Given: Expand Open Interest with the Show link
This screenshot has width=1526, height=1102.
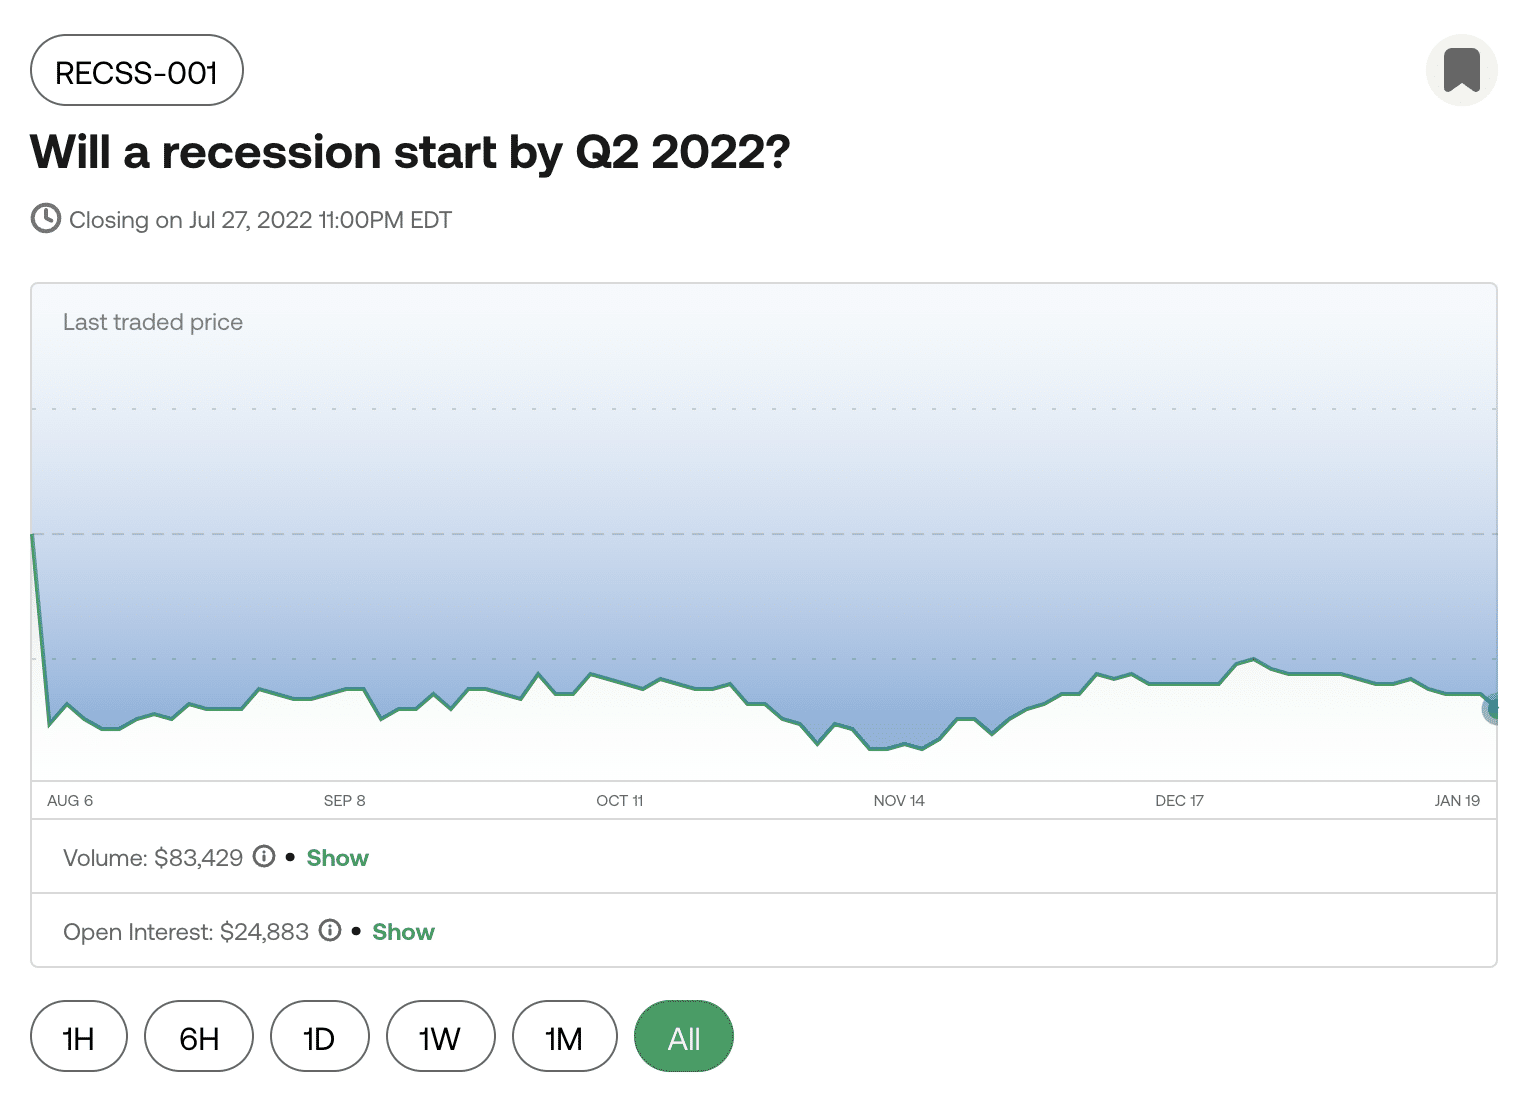Looking at the screenshot, I should (x=404, y=932).
